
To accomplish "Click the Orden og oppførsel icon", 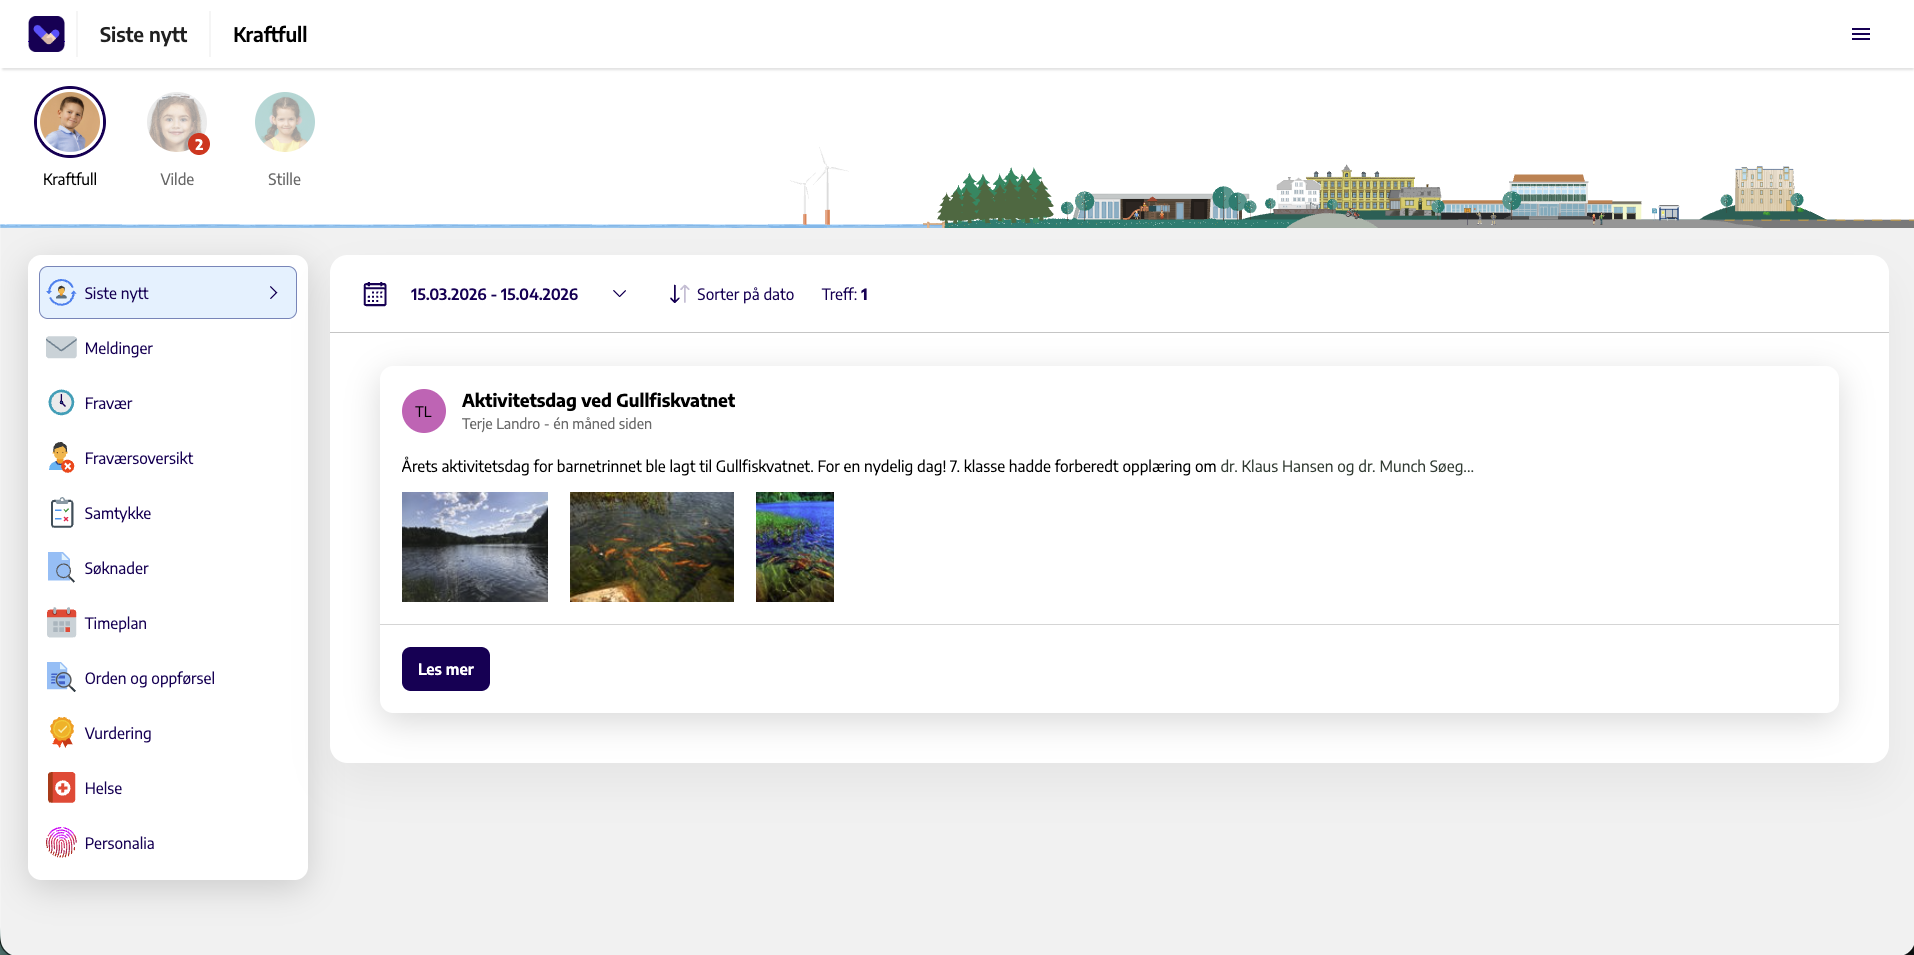I will point(61,677).
